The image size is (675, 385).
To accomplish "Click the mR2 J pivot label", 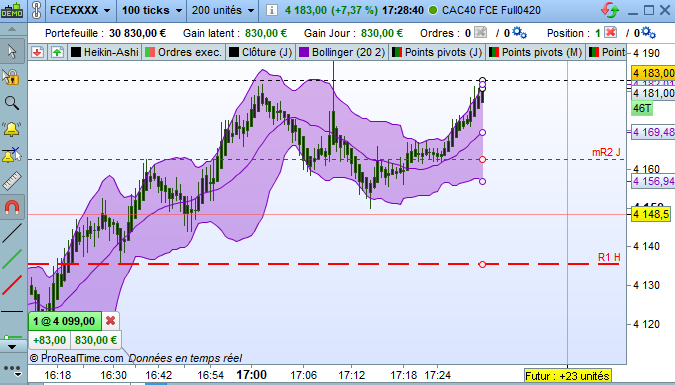I will (606, 152).
